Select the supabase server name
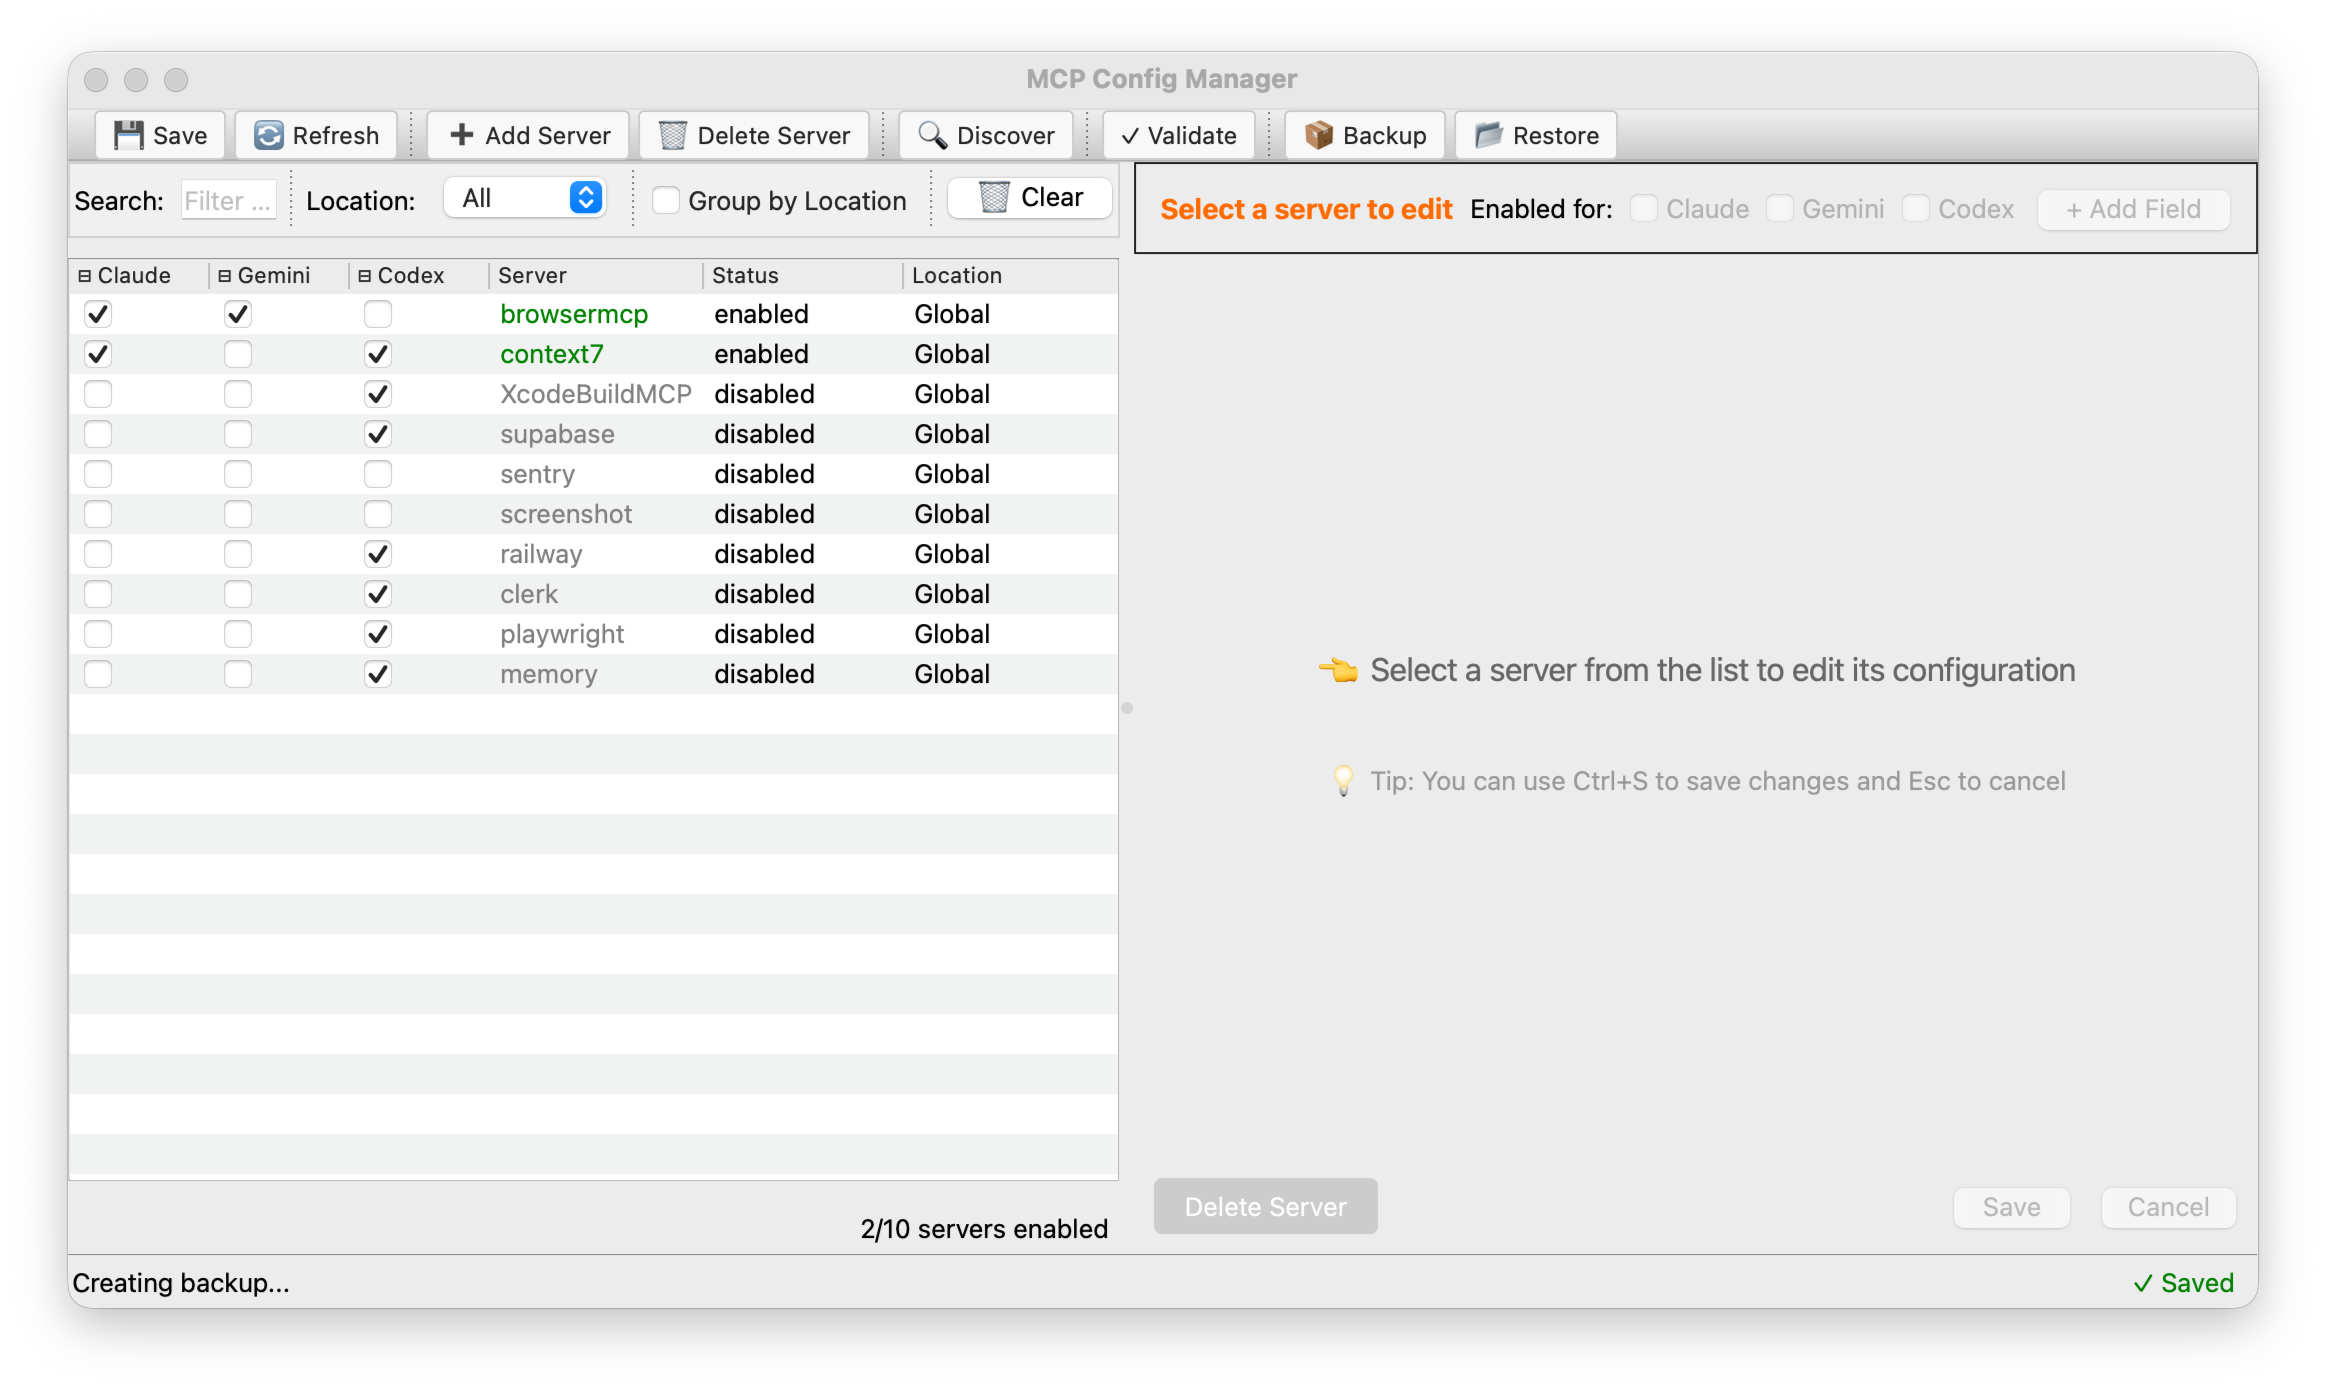The width and height of the screenshot is (2326, 1392). (x=557, y=434)
